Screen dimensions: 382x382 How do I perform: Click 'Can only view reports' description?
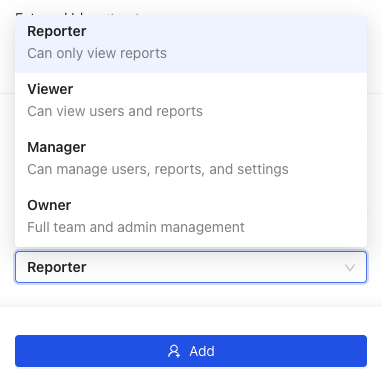pos(97,53)
